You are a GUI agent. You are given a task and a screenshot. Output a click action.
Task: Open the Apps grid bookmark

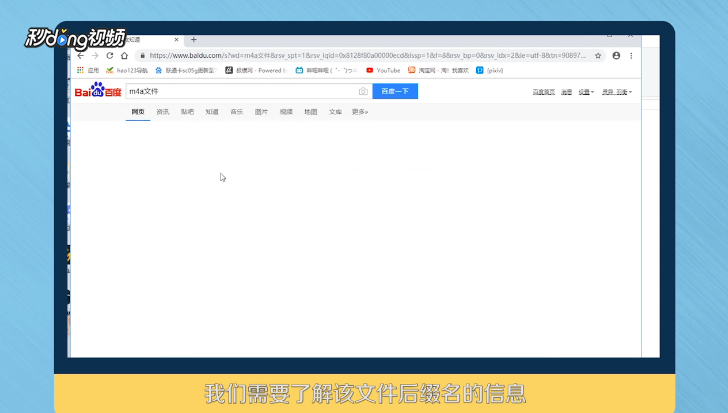(x=88, y=70)
